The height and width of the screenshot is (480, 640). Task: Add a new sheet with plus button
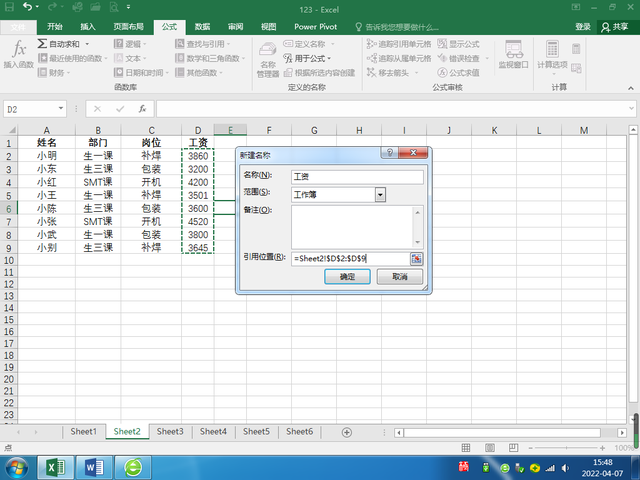coord(347,432)
